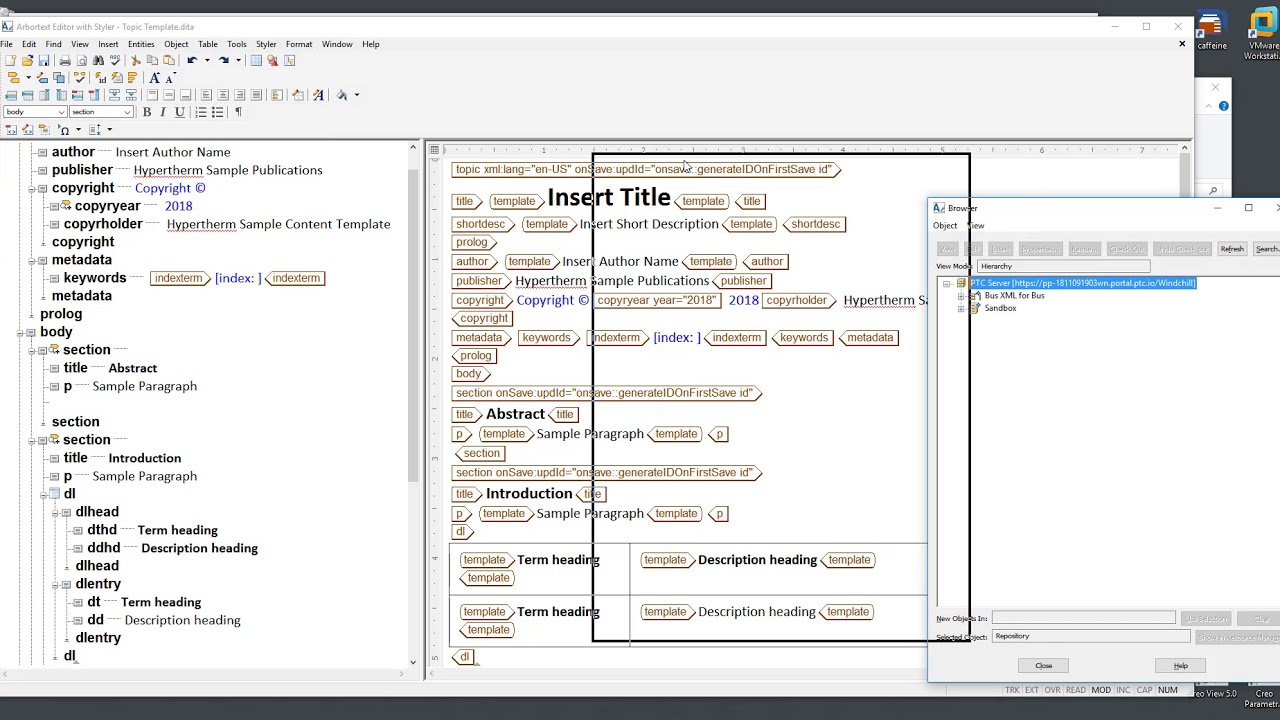Collapse the dlhead node in the tree
The width and height of the screenshot is (1280, 720).
(54, 511)
